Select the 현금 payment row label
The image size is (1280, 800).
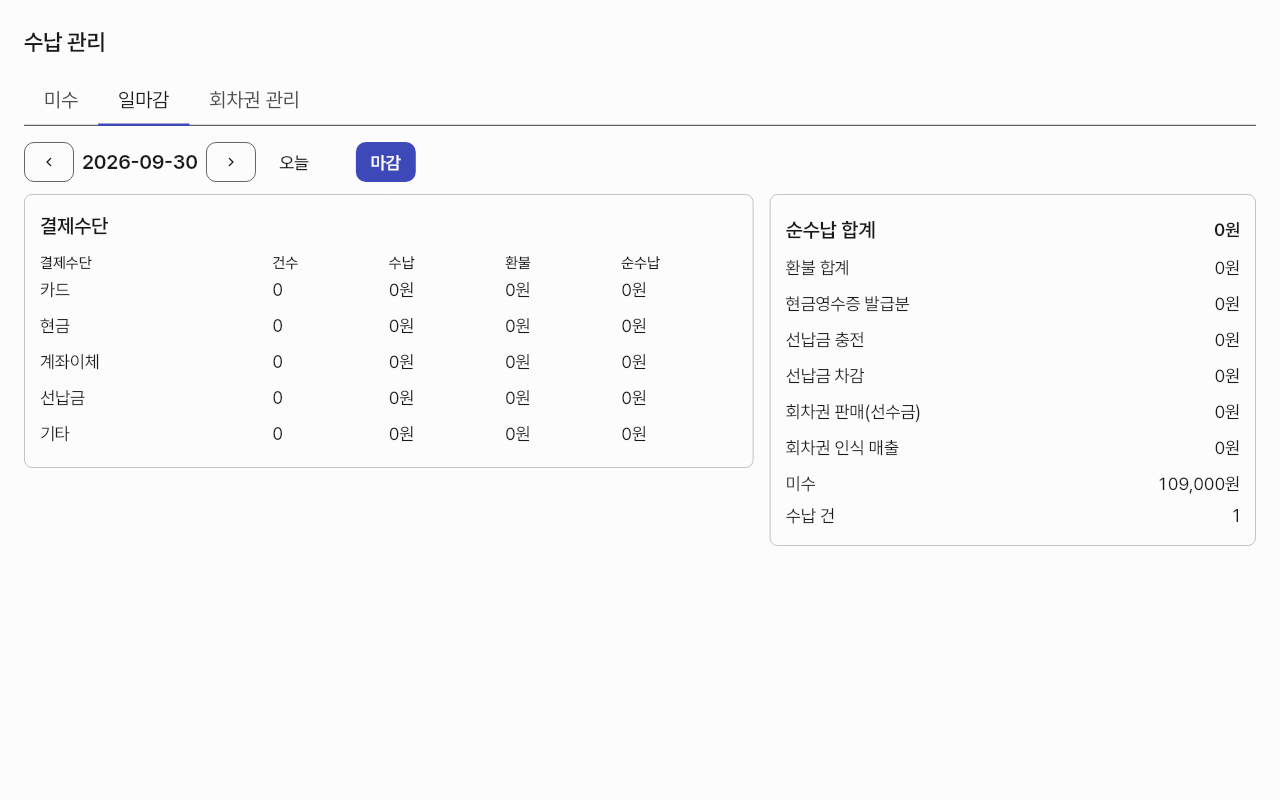click(x=55, y=326)
